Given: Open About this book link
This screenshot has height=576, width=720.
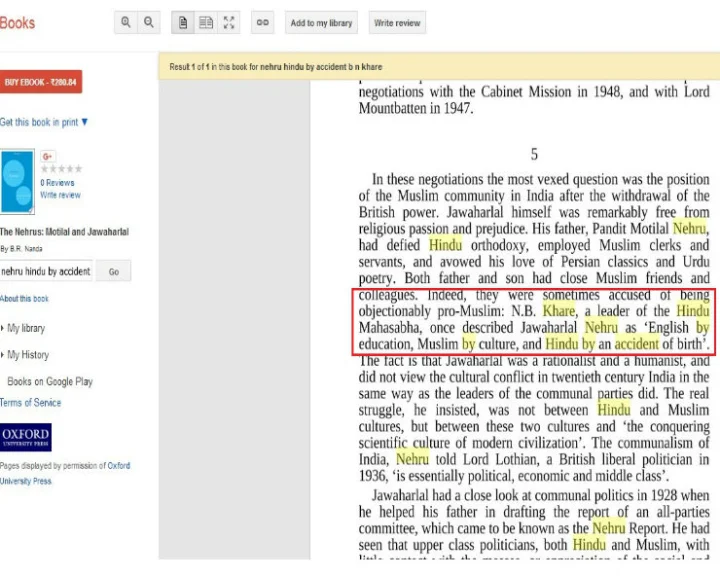Looking at the screenshot, I should (x=24, y=299).
